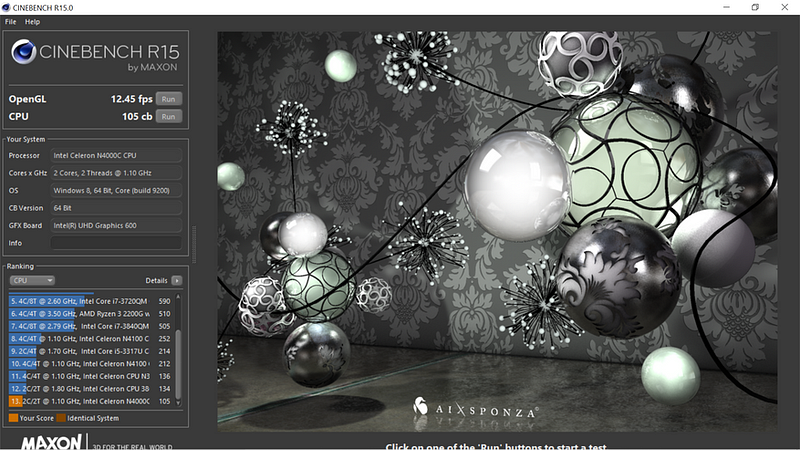Select ranking row 12 Intel Celeron score 134
Viewport: 800px width, 450px height.
tap(91, 389)
